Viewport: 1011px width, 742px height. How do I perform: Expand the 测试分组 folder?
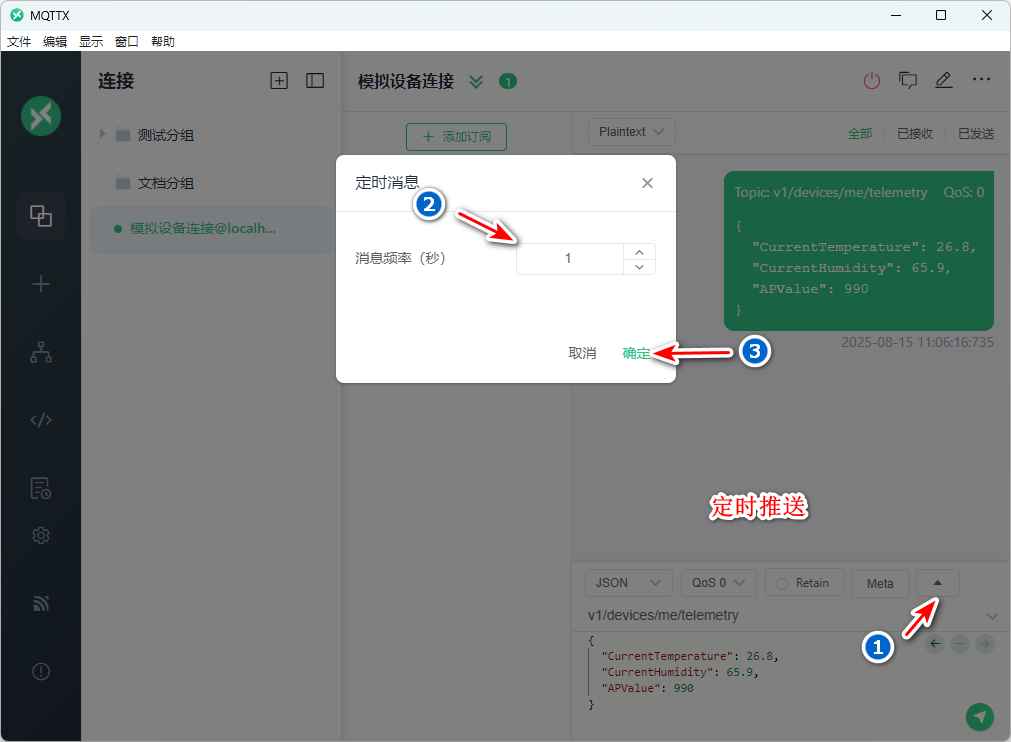[x=102, y=134]
